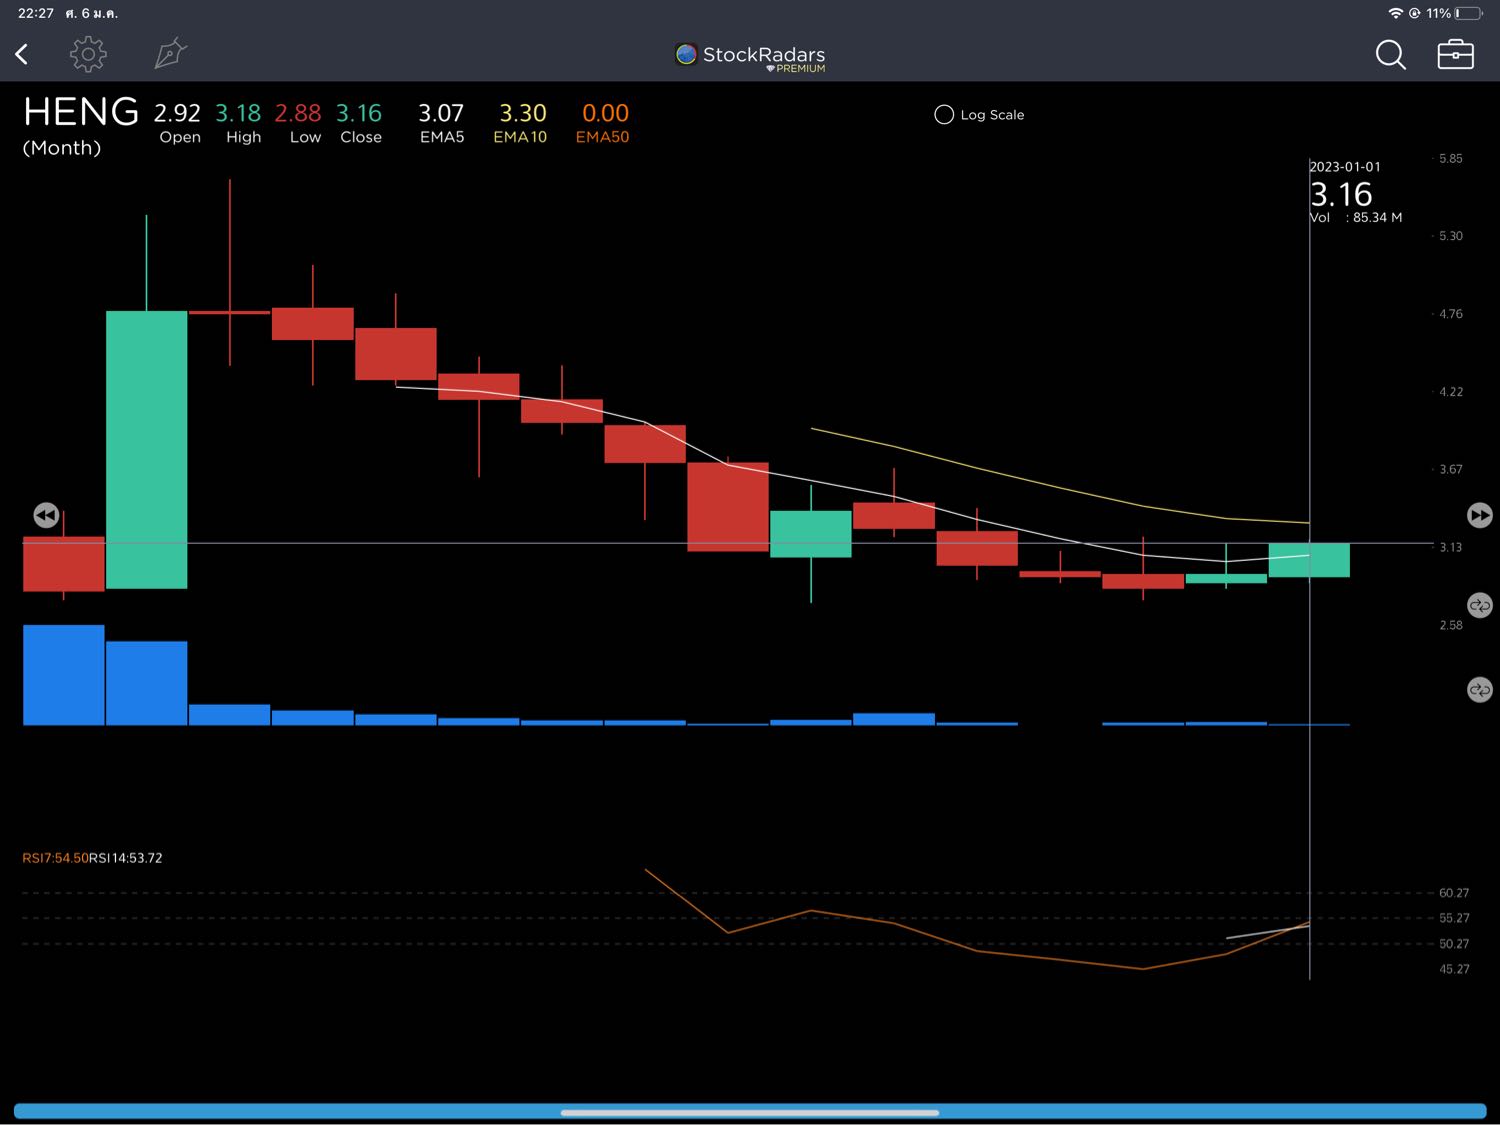Tap the High price 3.18
The width and height of the screenshot is (1500, 1125).
(238, 113)
